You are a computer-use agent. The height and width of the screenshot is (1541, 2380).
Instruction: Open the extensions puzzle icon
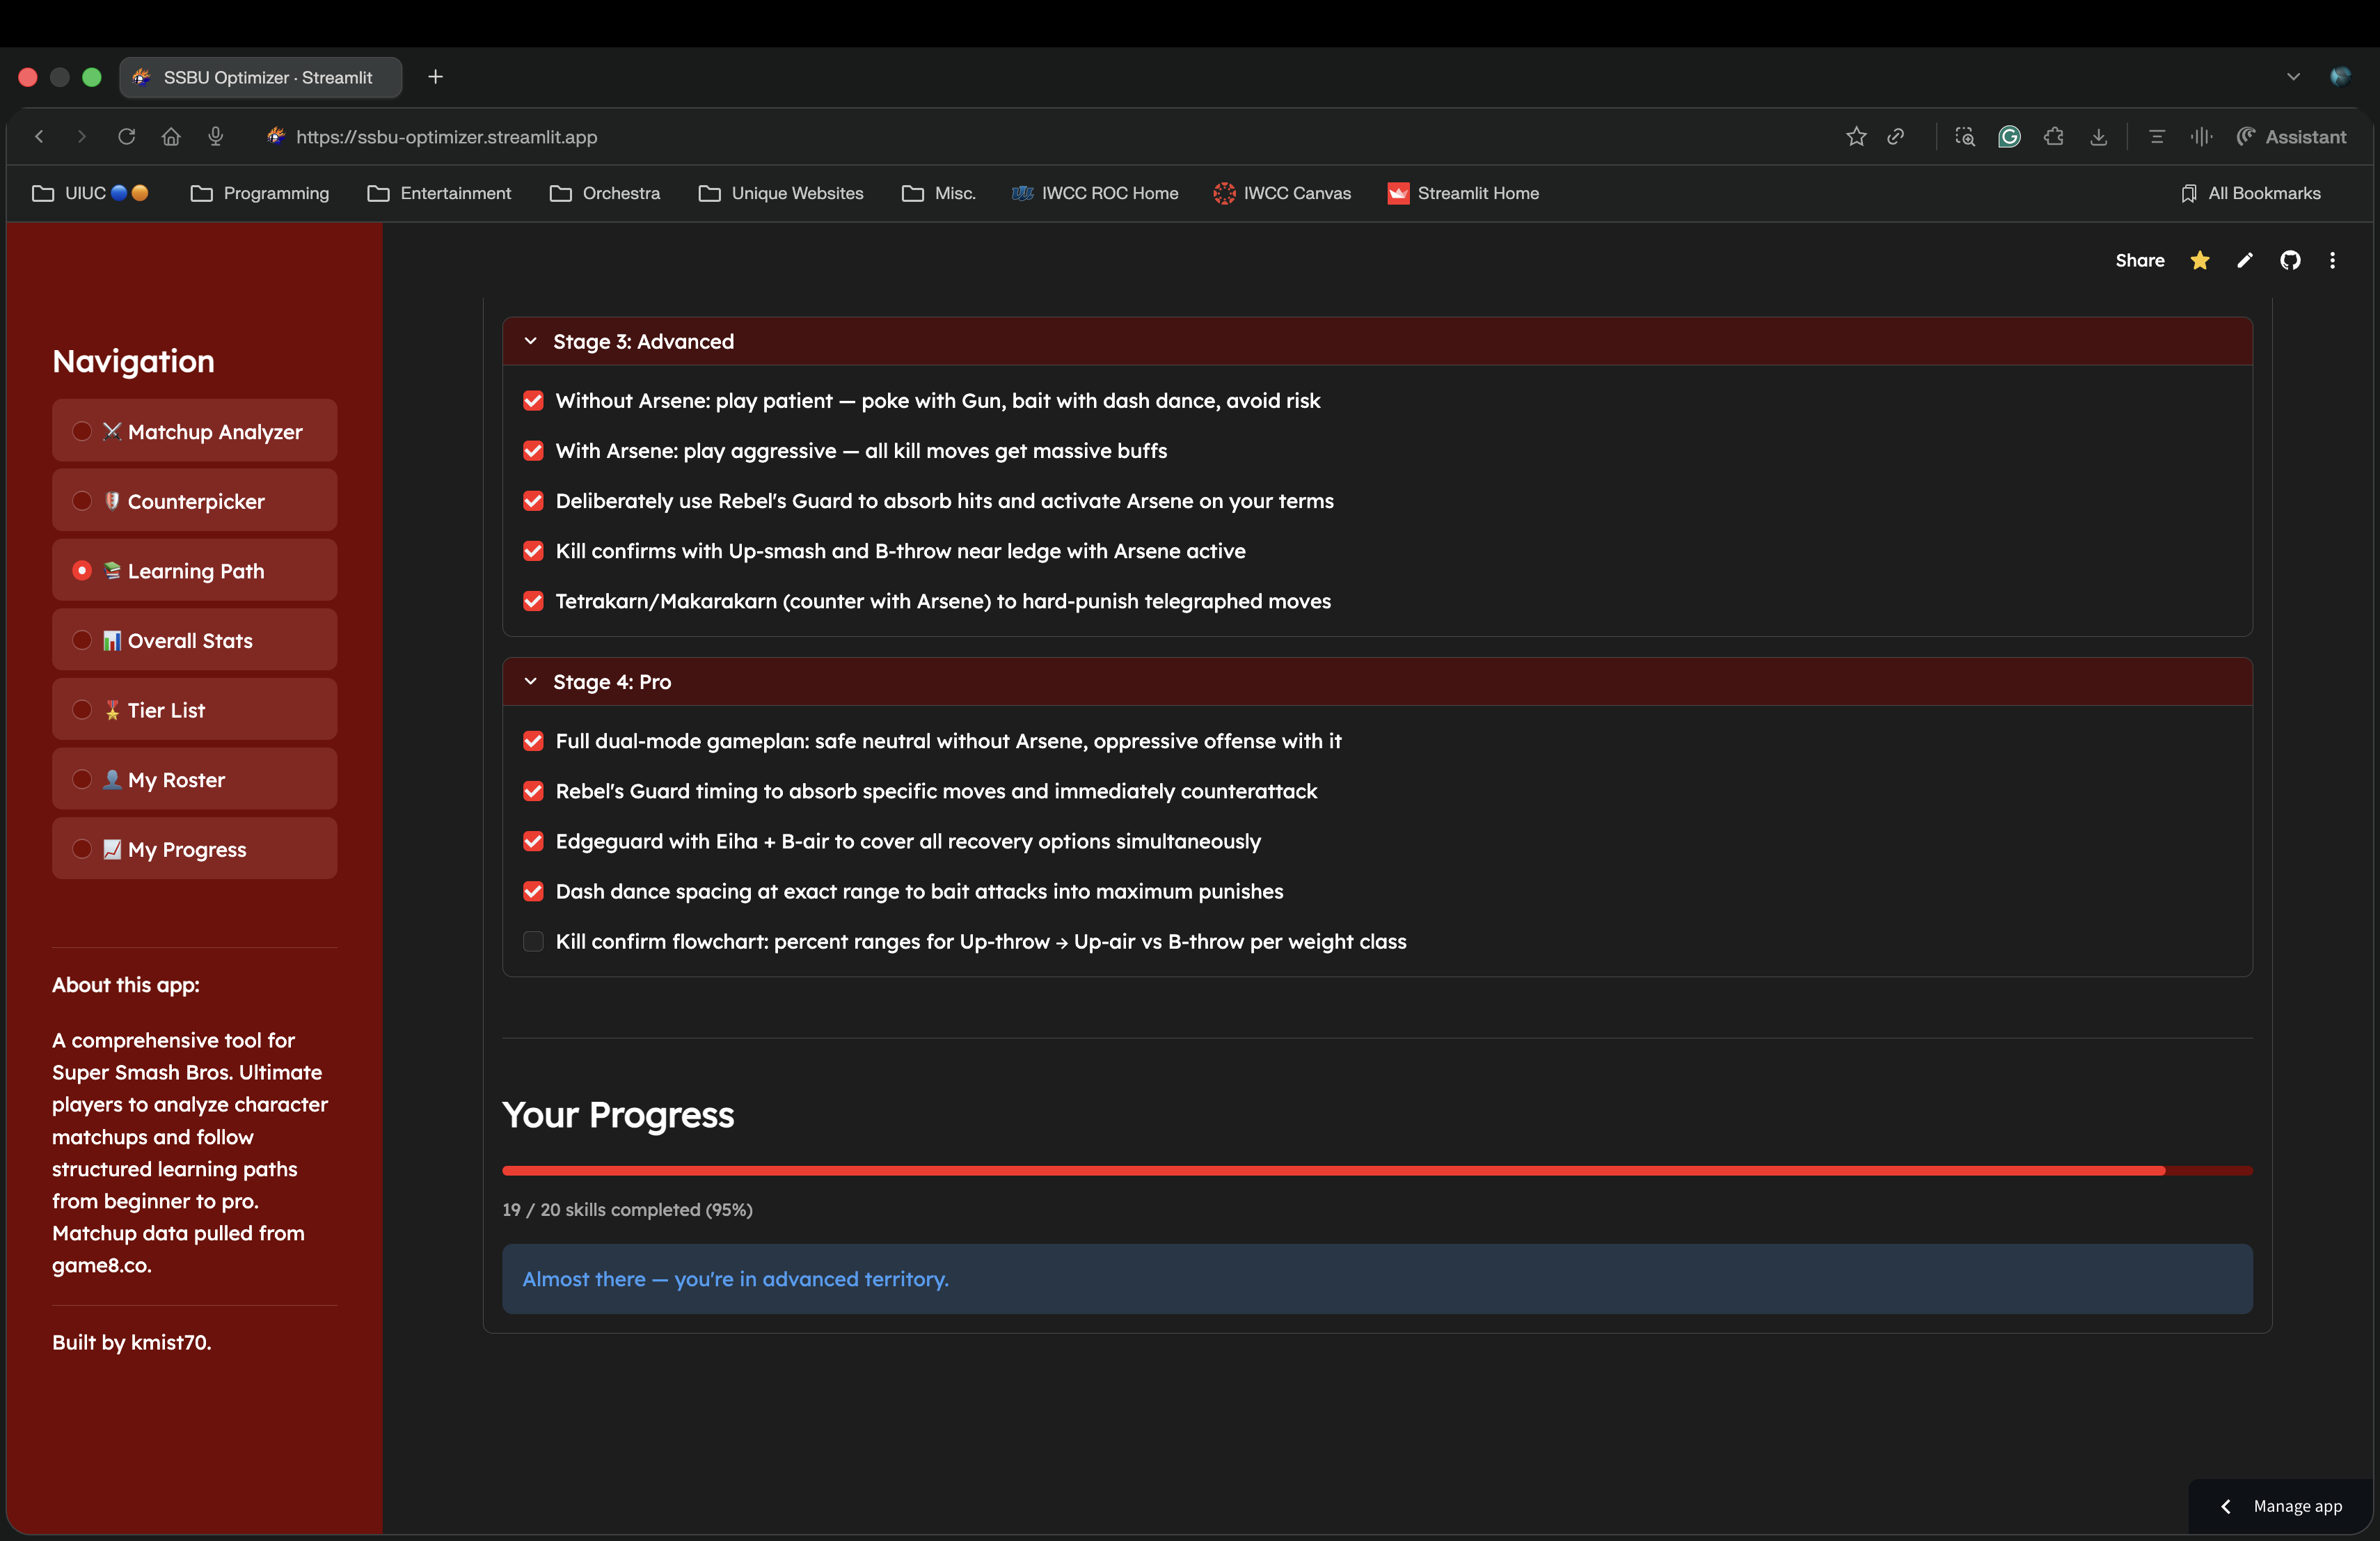[2054, 137]
